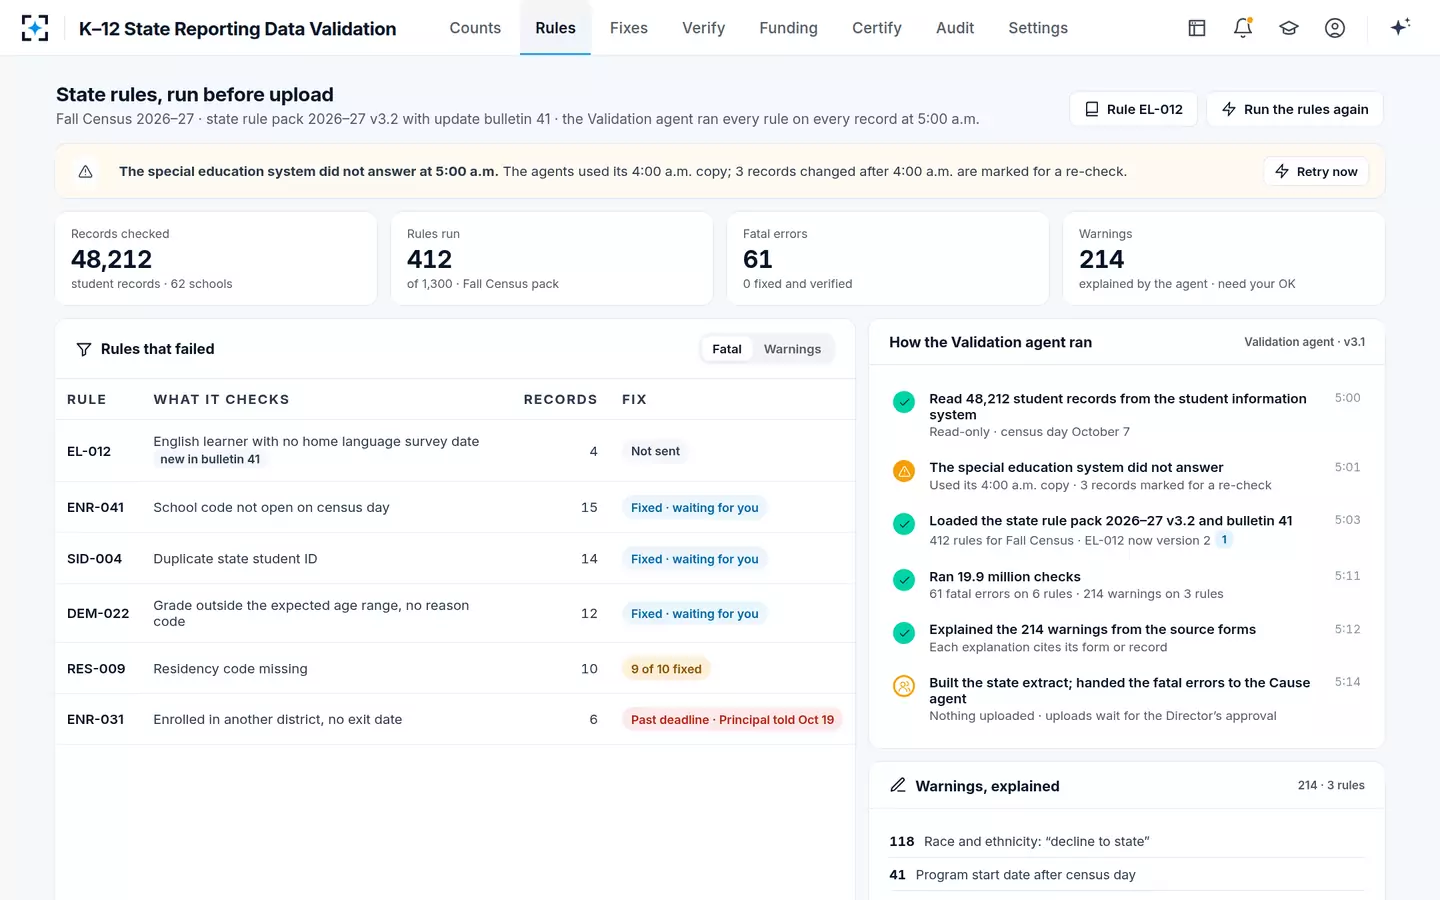Show Fatal rules in the toggle
This screenshot has width=1440, height=900.
727,349
